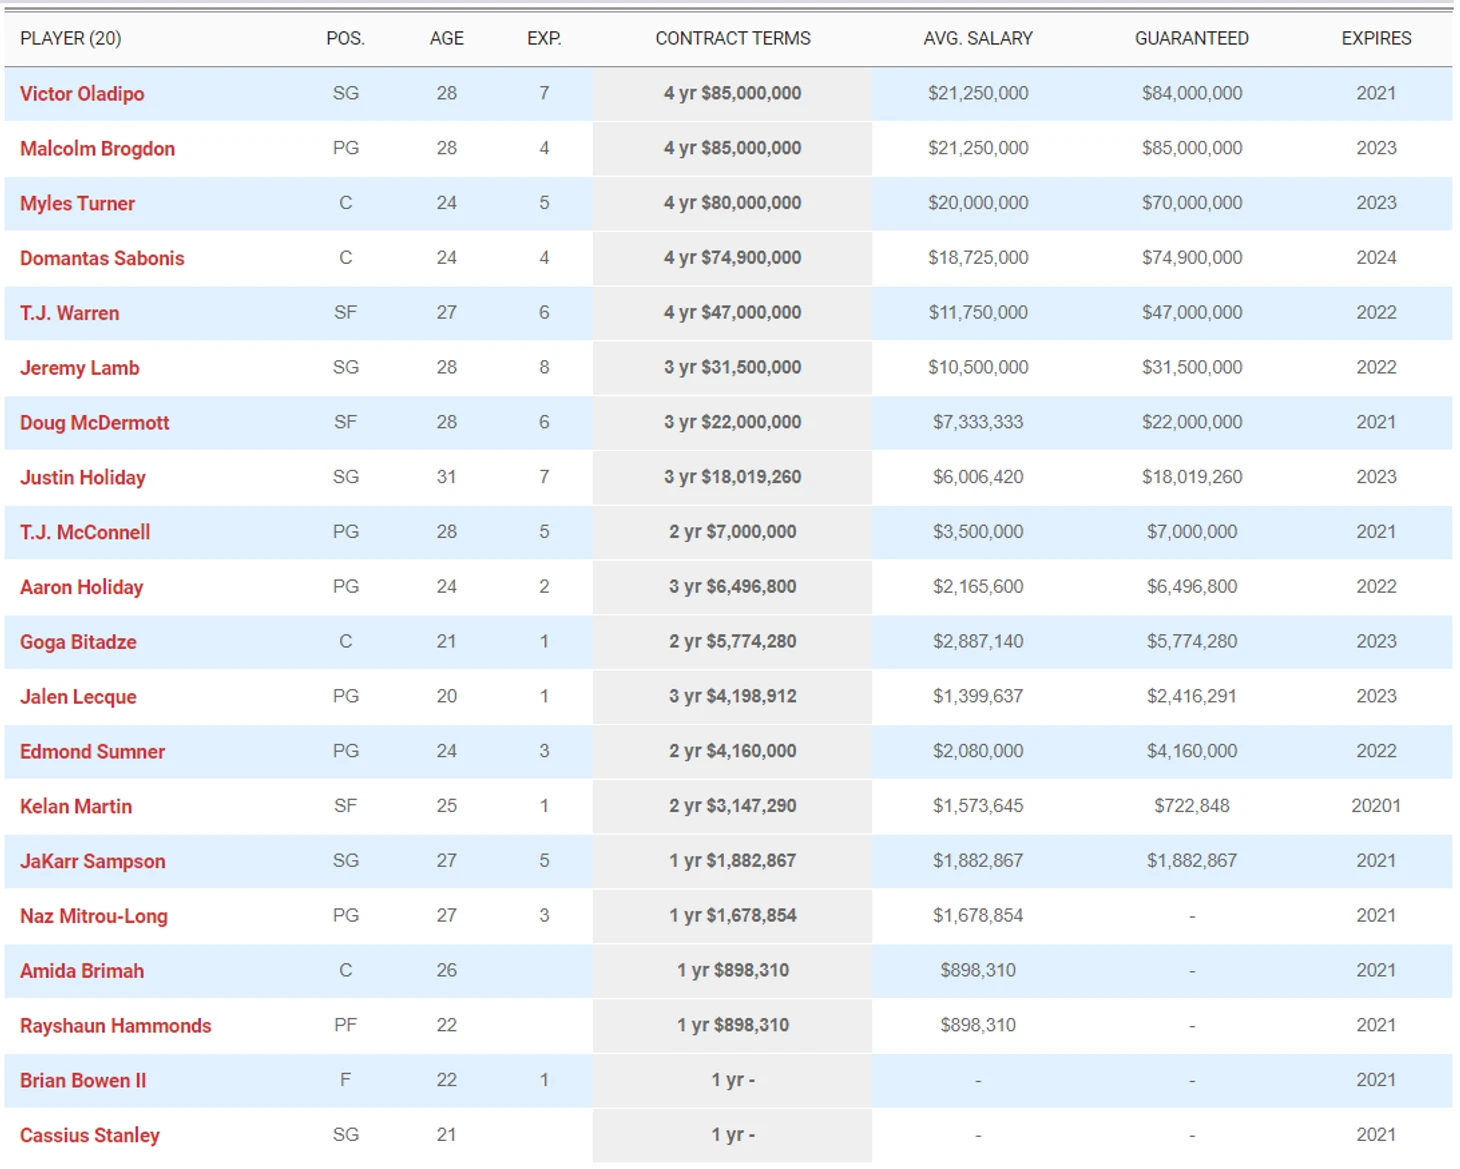Select the Domantas Sabonis link
The height and width of the screenshot is (1169, 1460).
pos(102,258)
